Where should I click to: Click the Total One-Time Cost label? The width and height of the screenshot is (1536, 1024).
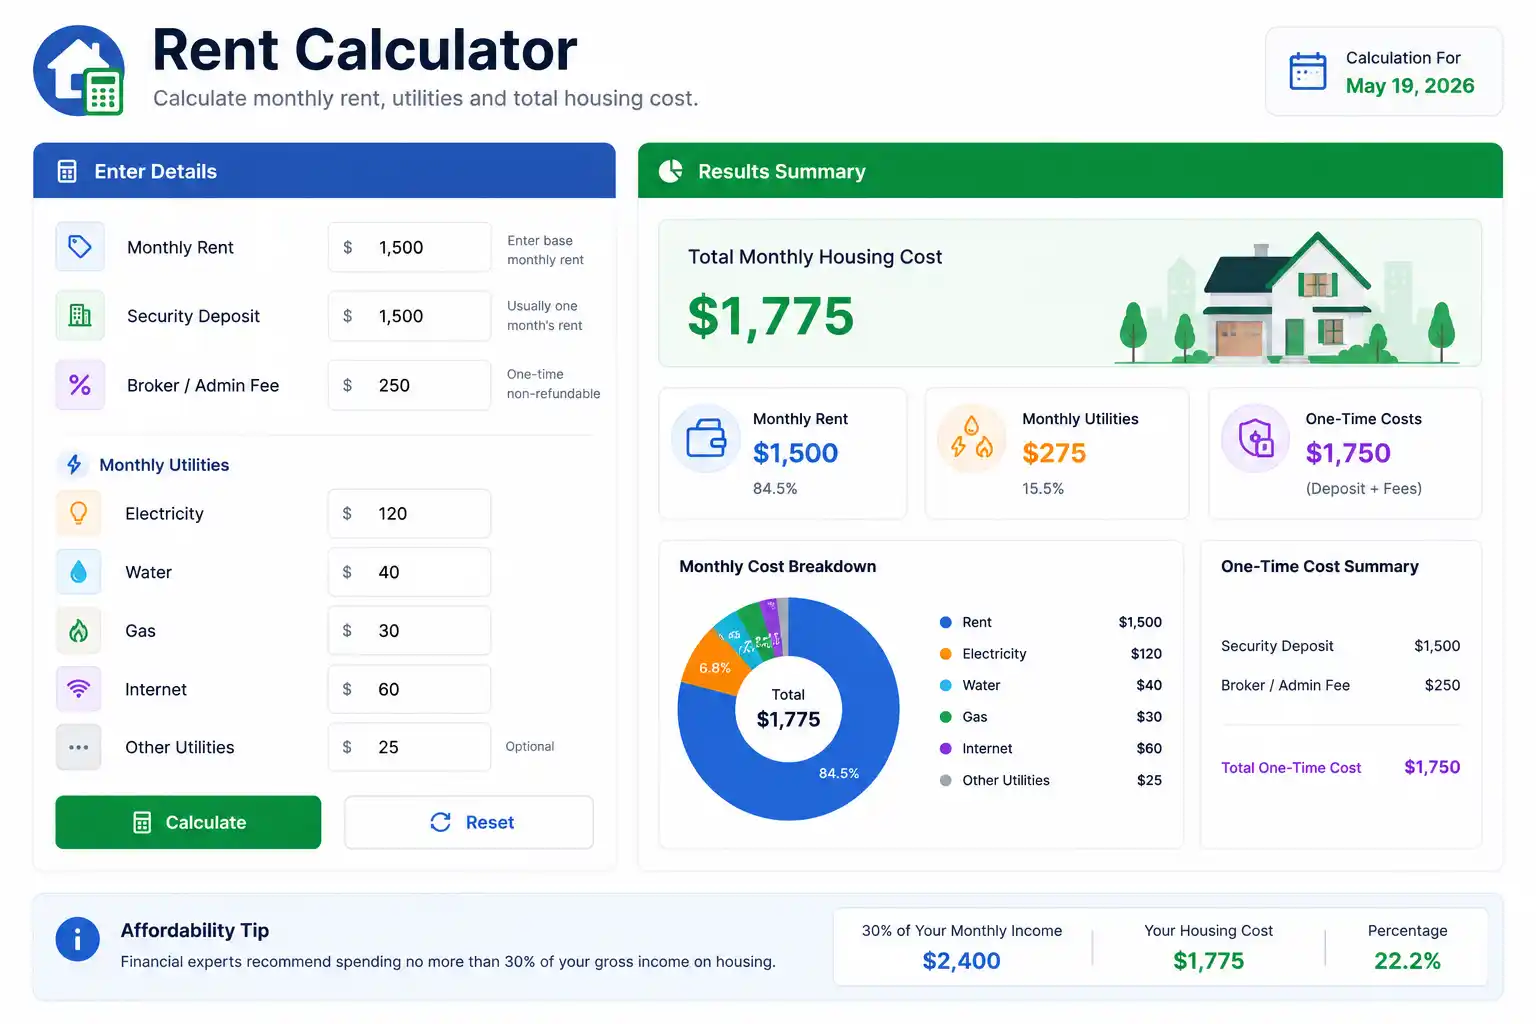pos(1291,768)
